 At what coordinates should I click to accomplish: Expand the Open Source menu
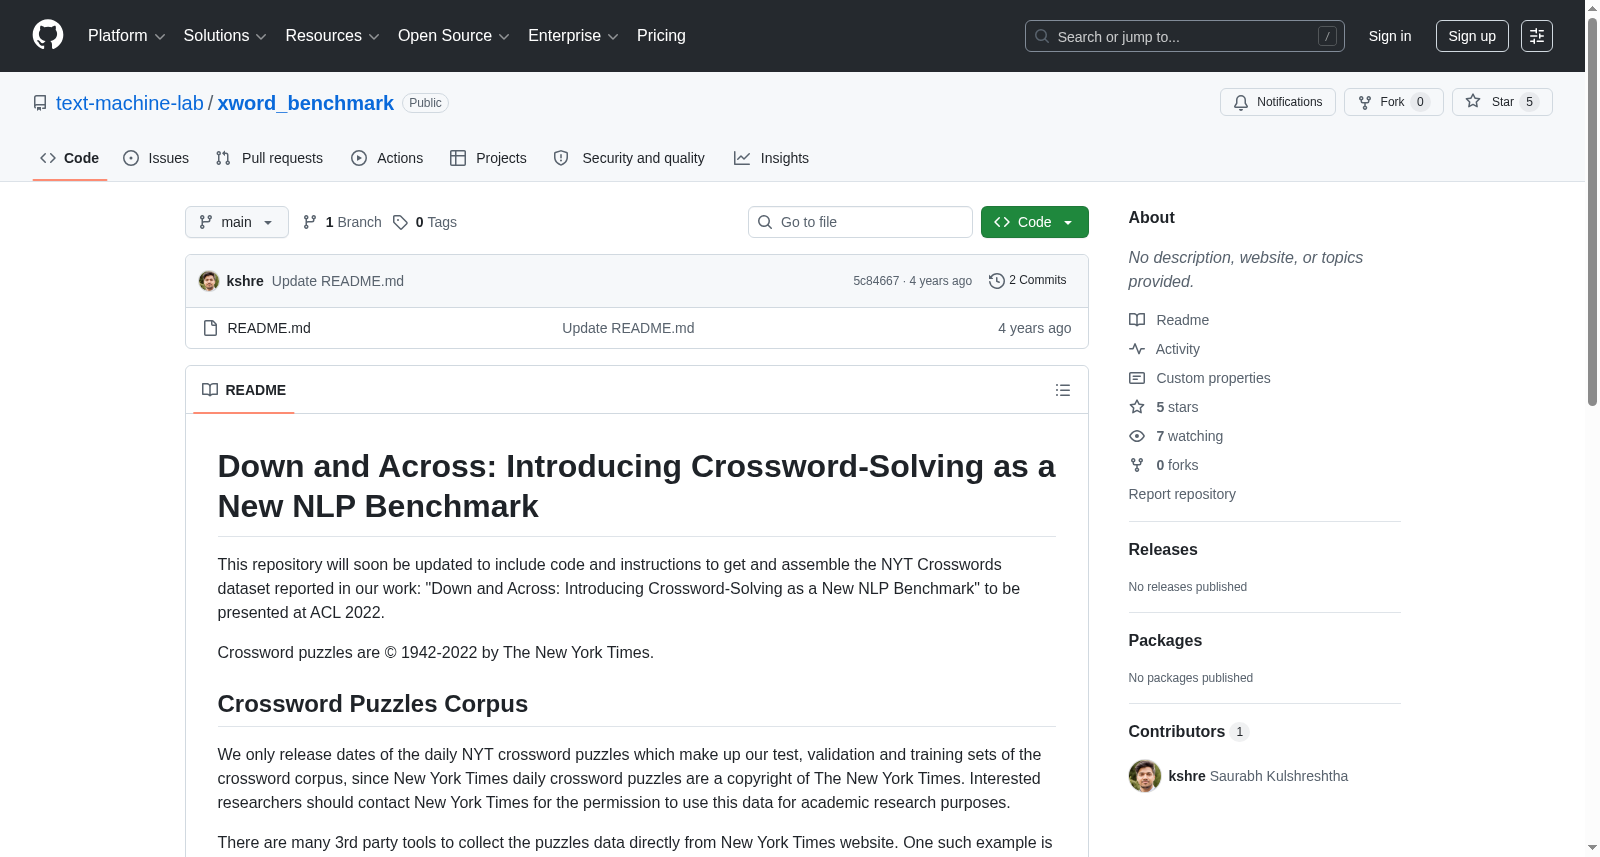coord(454,36)
